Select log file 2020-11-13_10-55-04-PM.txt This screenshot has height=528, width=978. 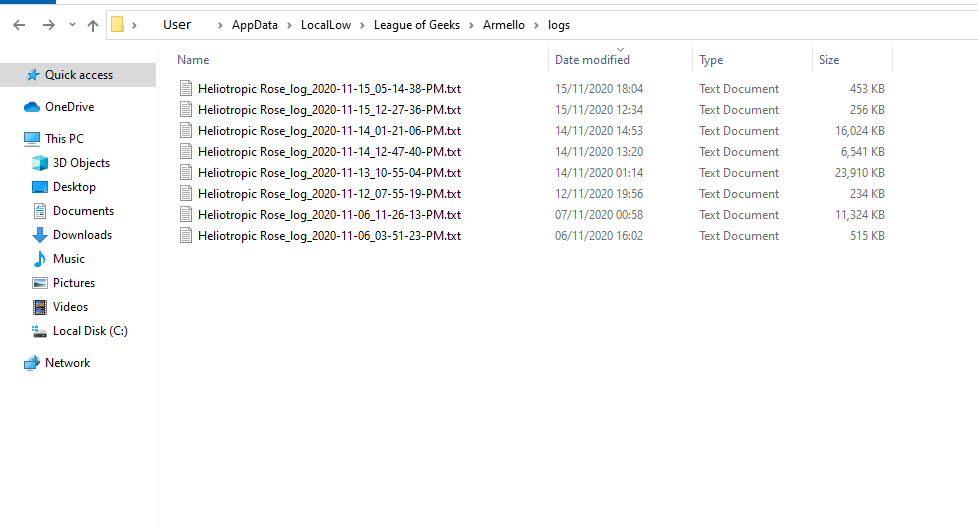click(329, 173)
